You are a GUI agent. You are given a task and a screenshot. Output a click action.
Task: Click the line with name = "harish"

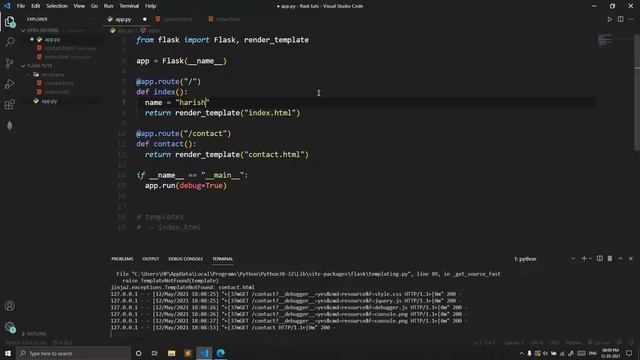pyautogui.click(x=177, y=102)
